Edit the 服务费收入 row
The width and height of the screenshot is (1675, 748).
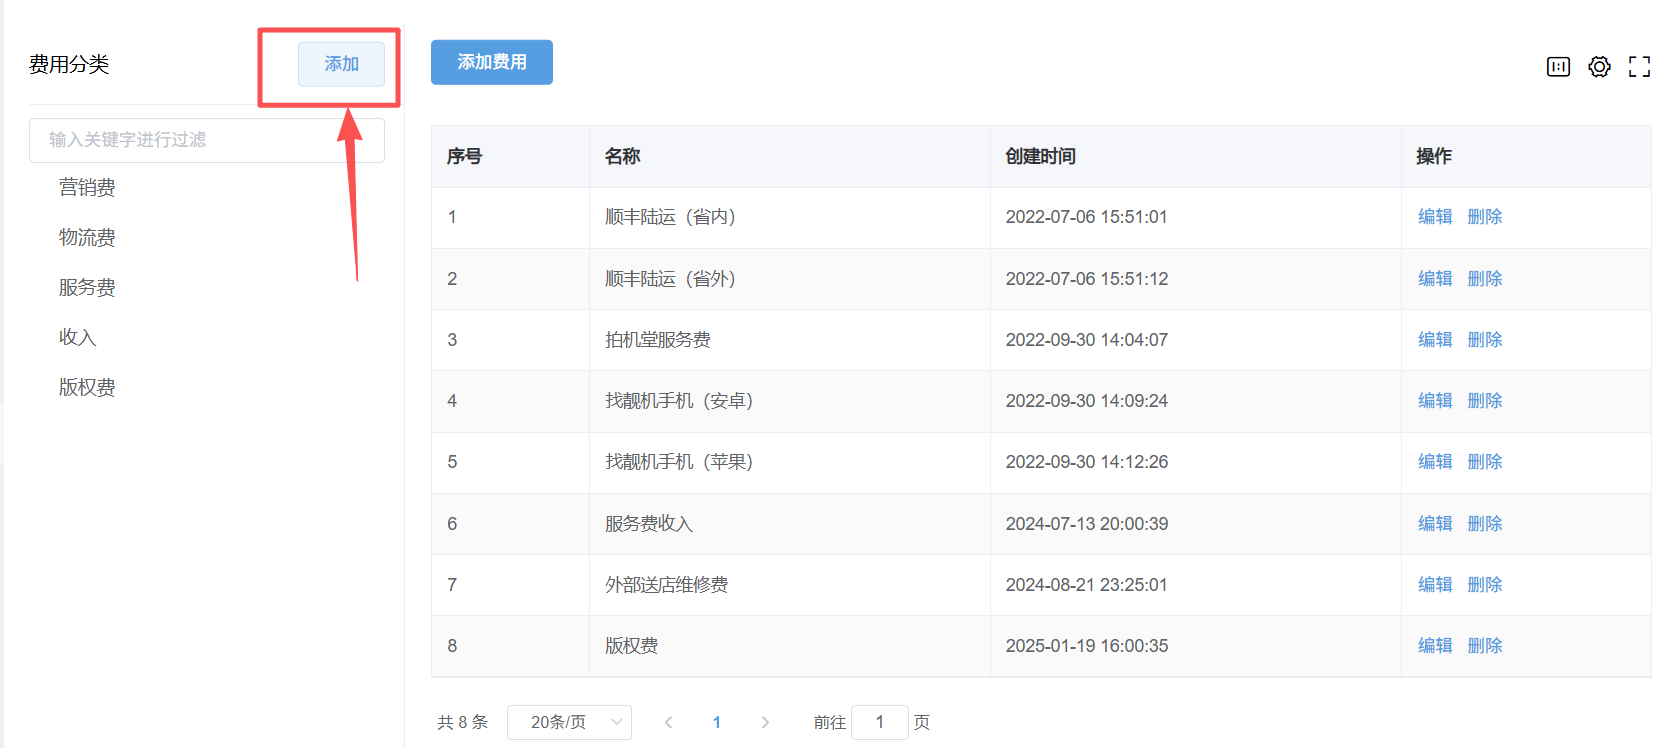[1434, 524]
